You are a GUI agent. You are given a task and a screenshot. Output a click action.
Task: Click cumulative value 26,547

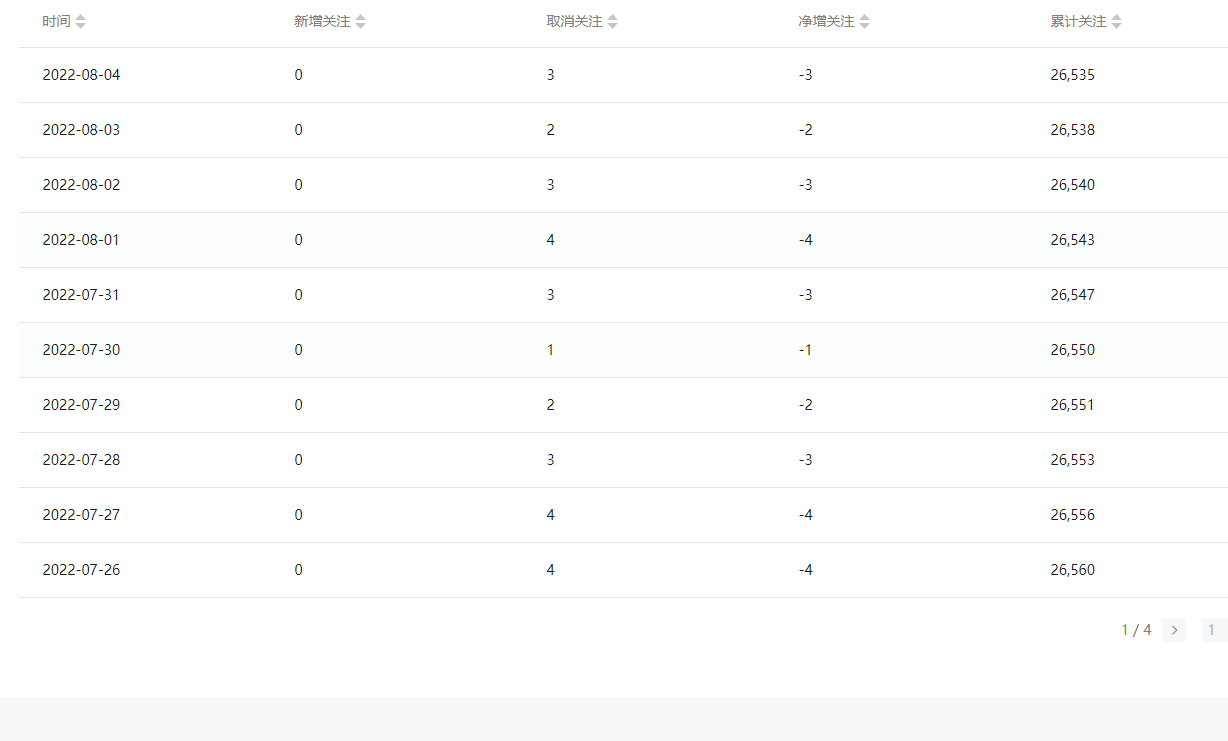pyautogui.click(x=1073, y=295)
